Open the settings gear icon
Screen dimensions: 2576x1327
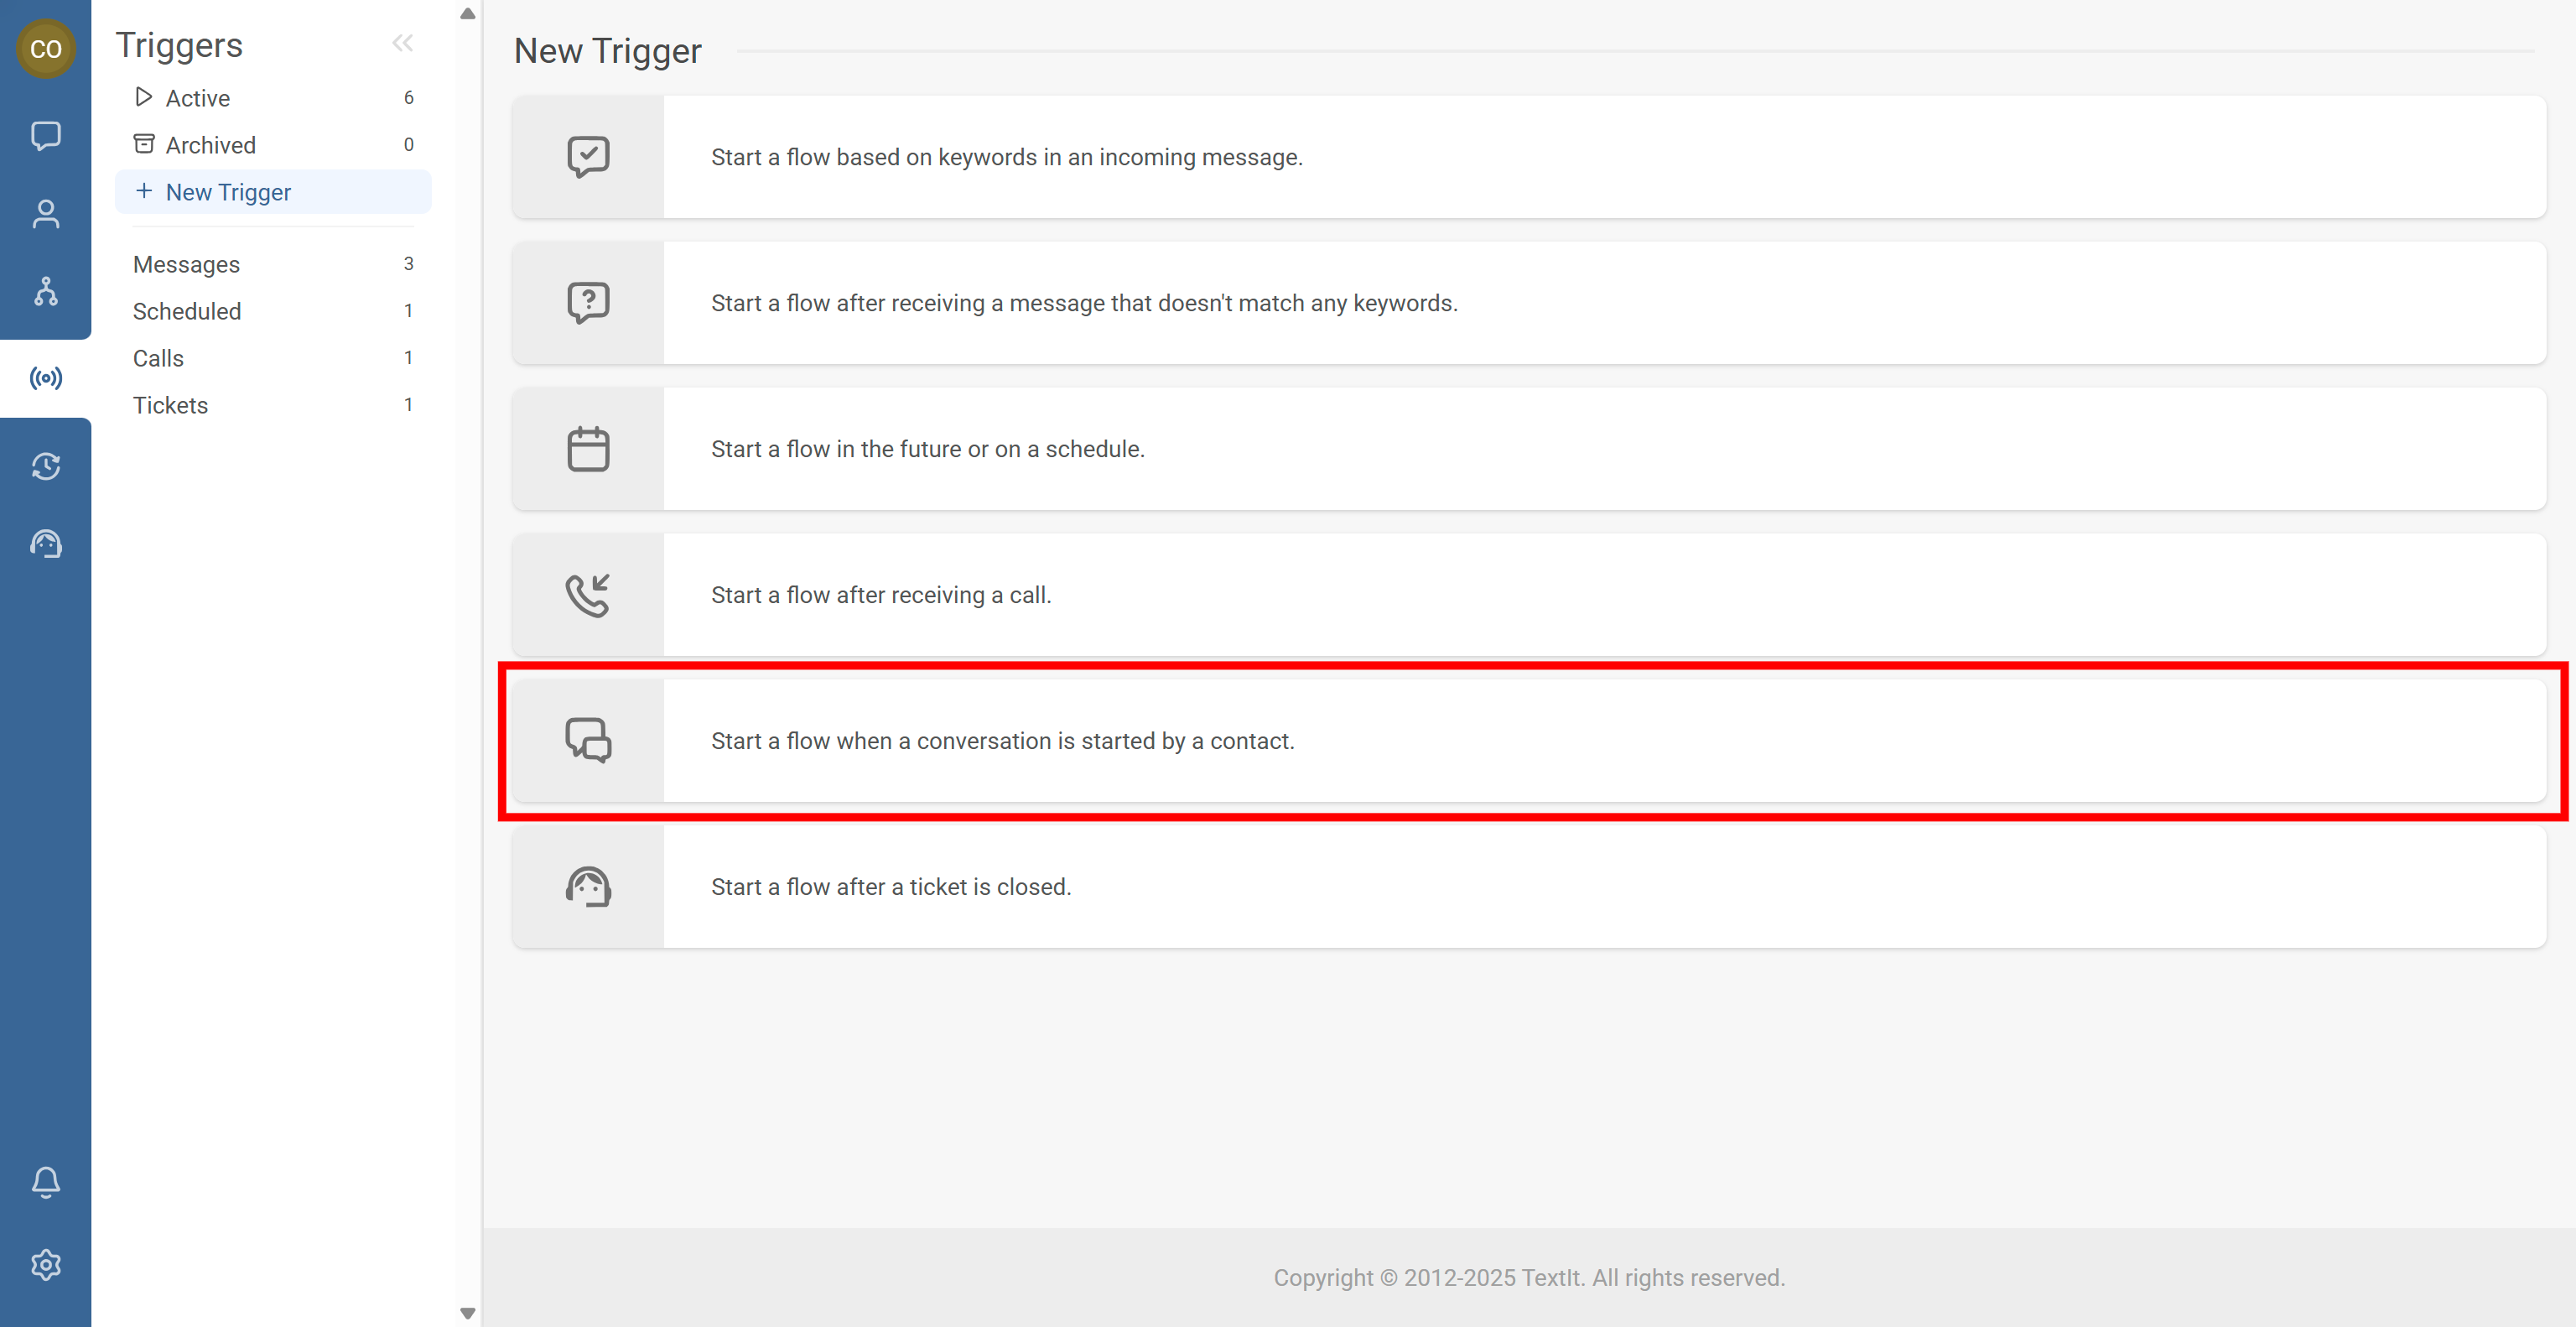[45, 1265]
